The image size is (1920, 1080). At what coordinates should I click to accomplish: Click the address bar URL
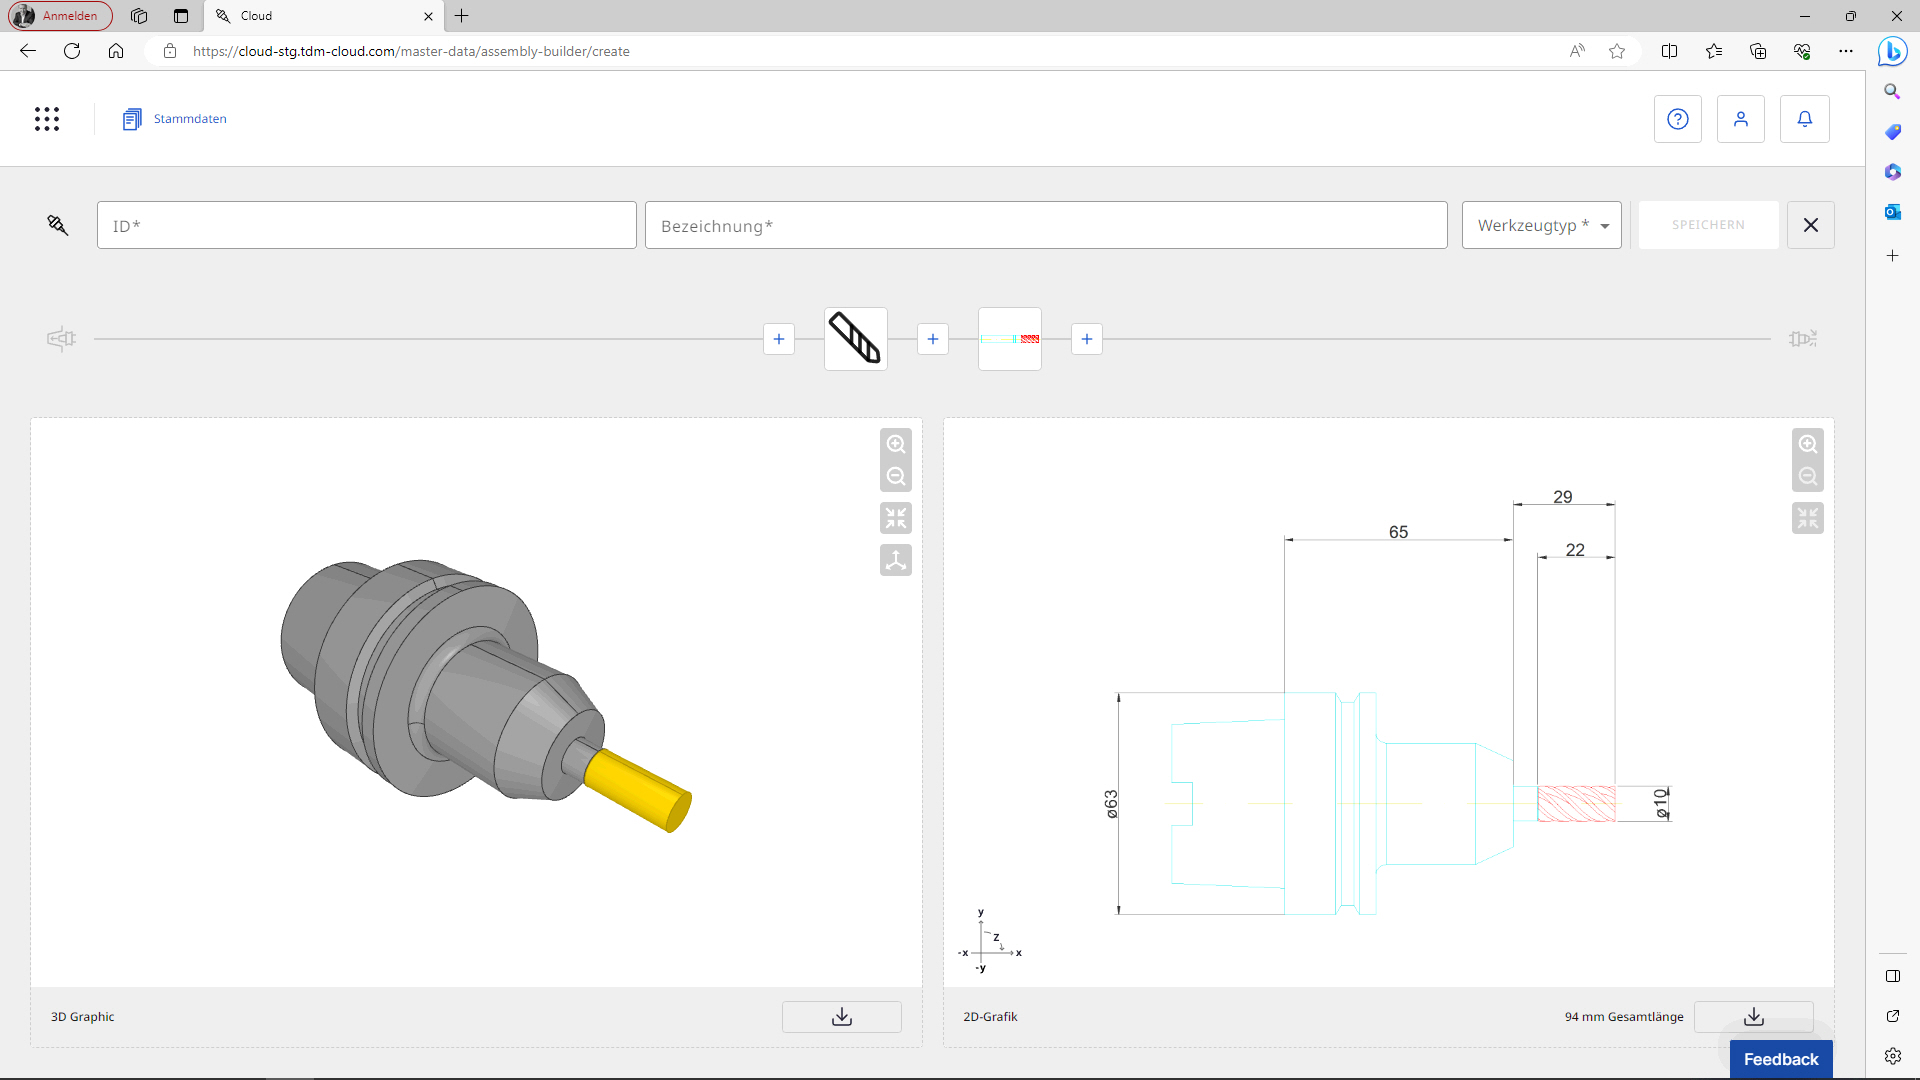click(411, 51)
